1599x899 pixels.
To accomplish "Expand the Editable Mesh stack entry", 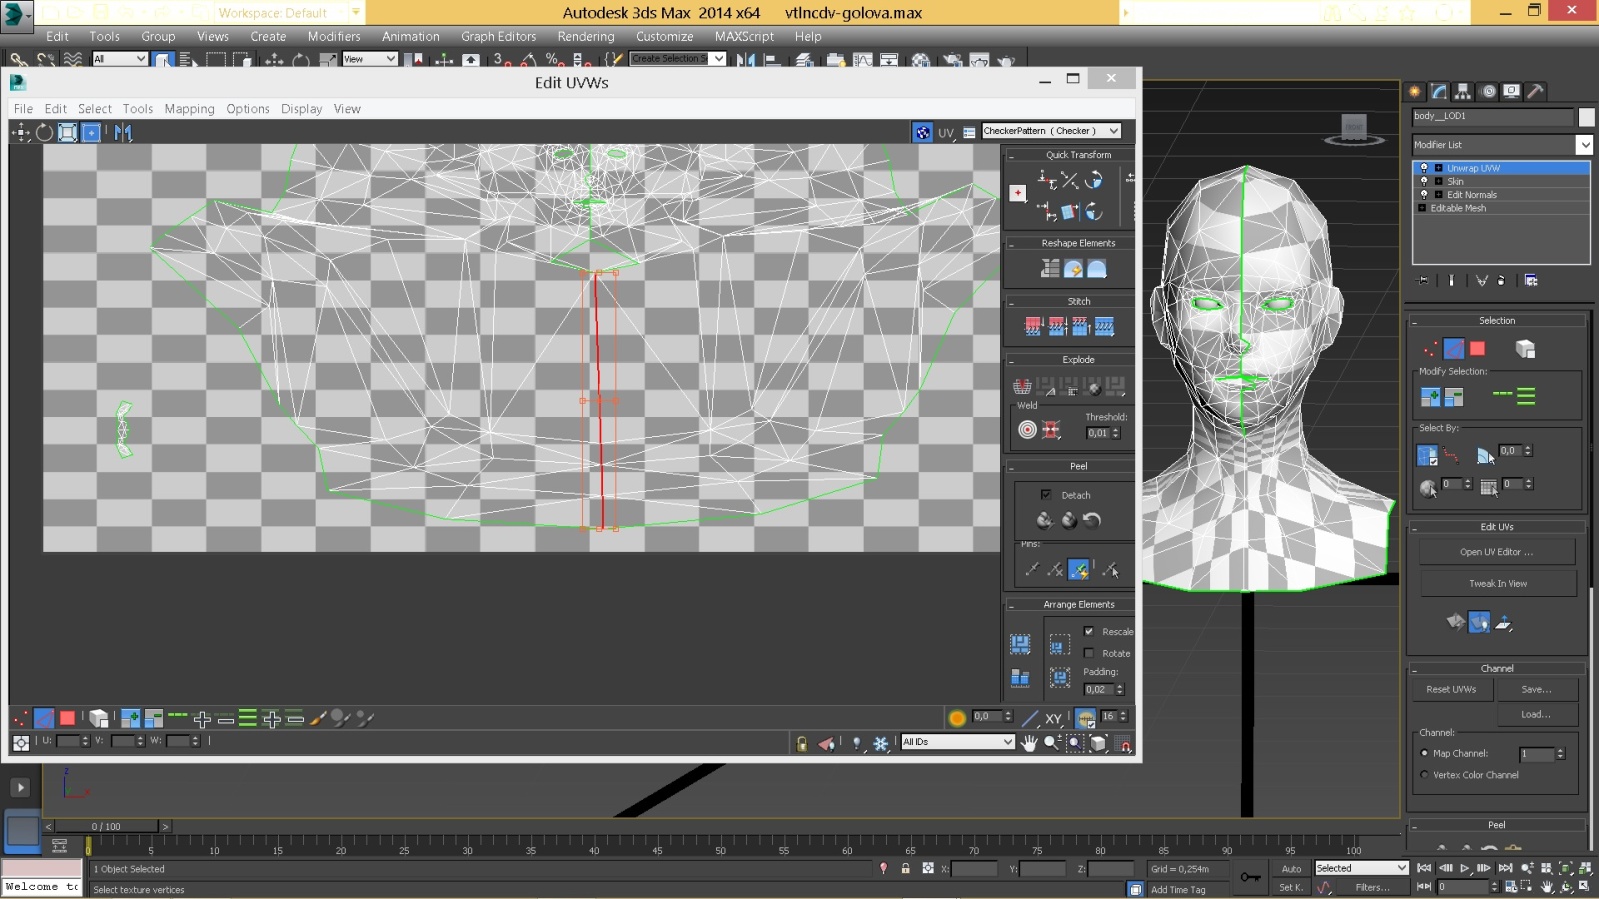I will click(x=1422, y=208).
